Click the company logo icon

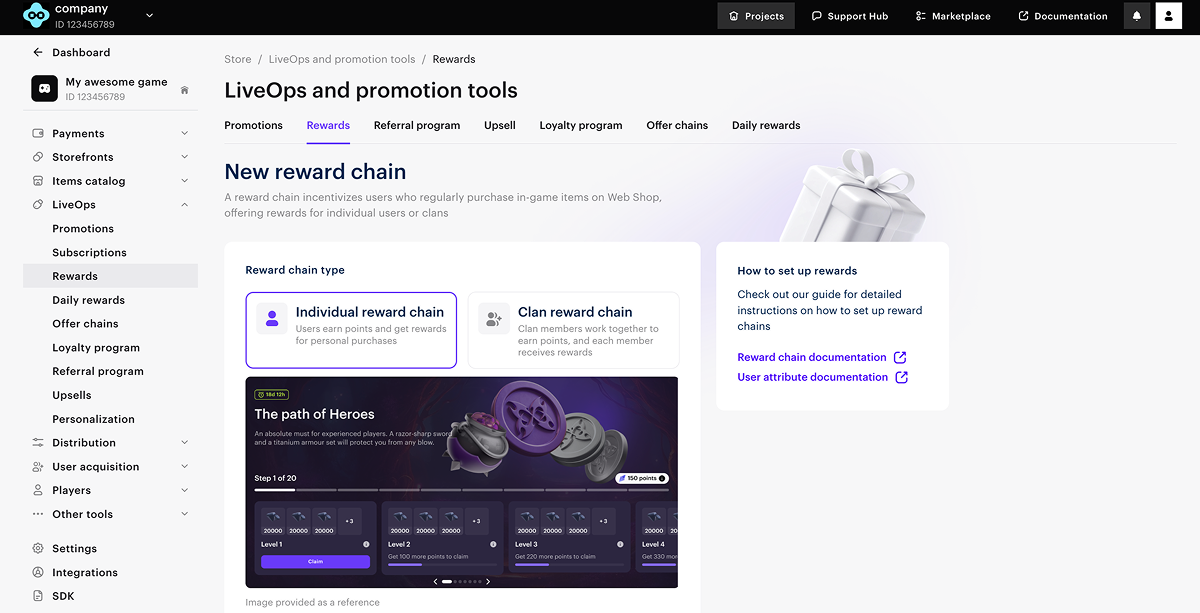(35, 15)
